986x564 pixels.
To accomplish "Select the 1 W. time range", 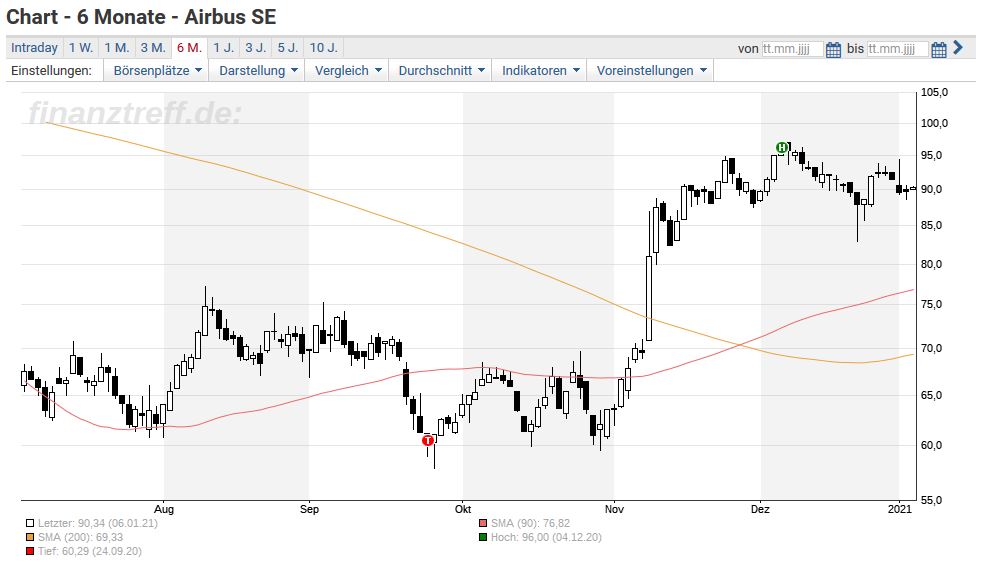I will tap(81, 48).
